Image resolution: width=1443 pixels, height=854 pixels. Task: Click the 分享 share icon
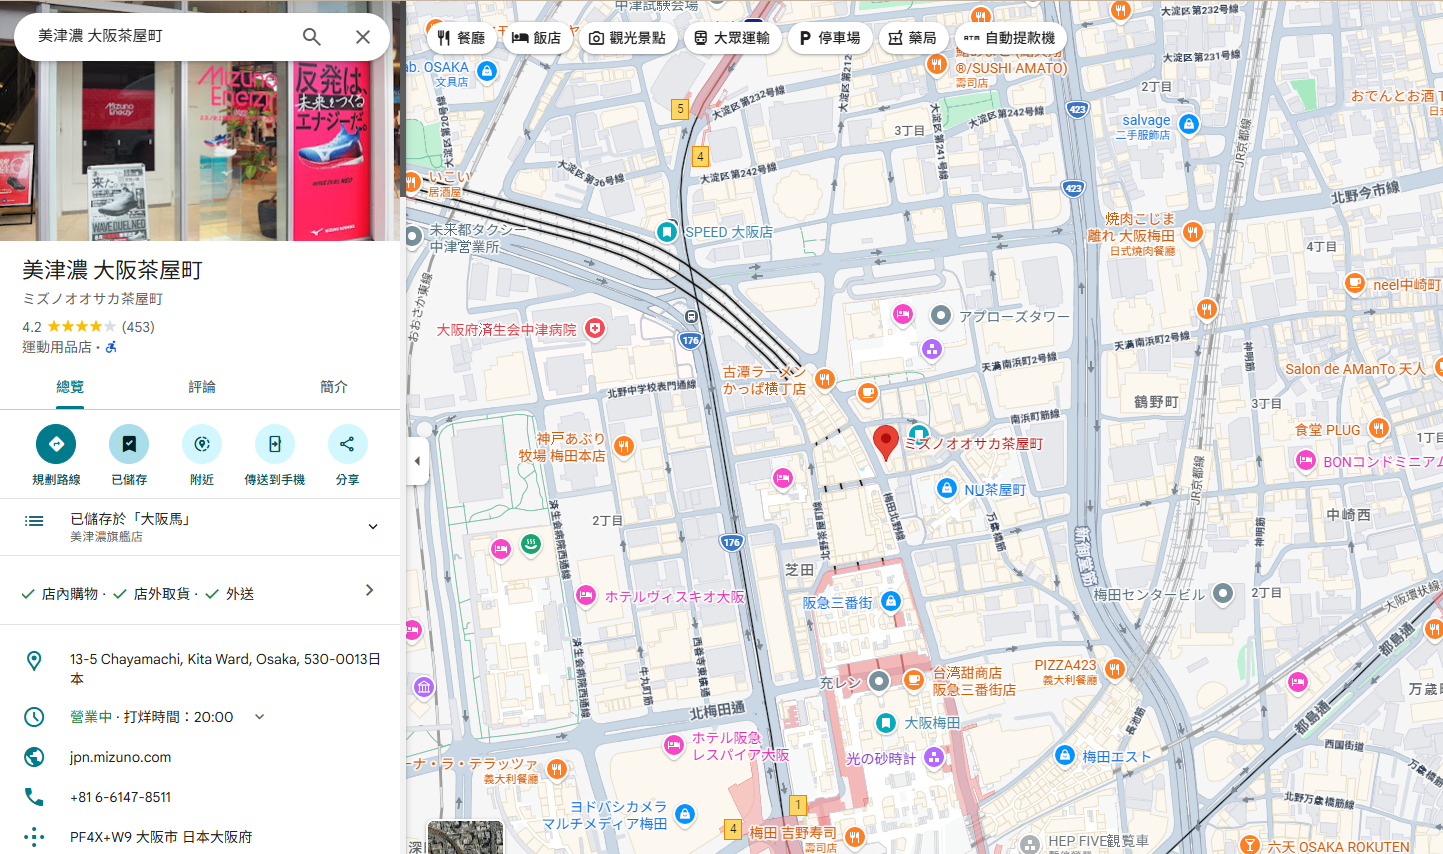coord(347,444)
